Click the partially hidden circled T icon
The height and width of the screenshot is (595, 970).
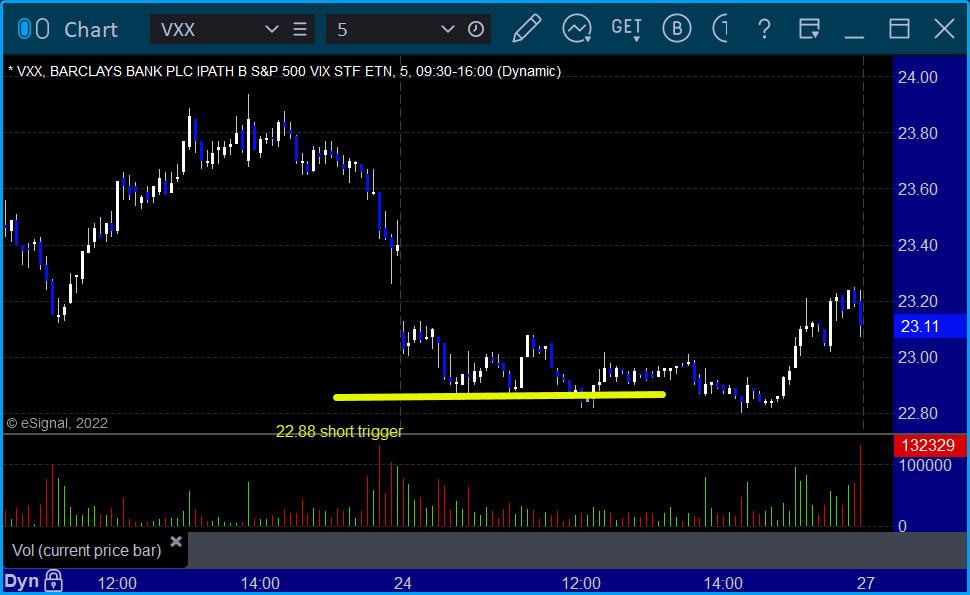click(720, 29)
